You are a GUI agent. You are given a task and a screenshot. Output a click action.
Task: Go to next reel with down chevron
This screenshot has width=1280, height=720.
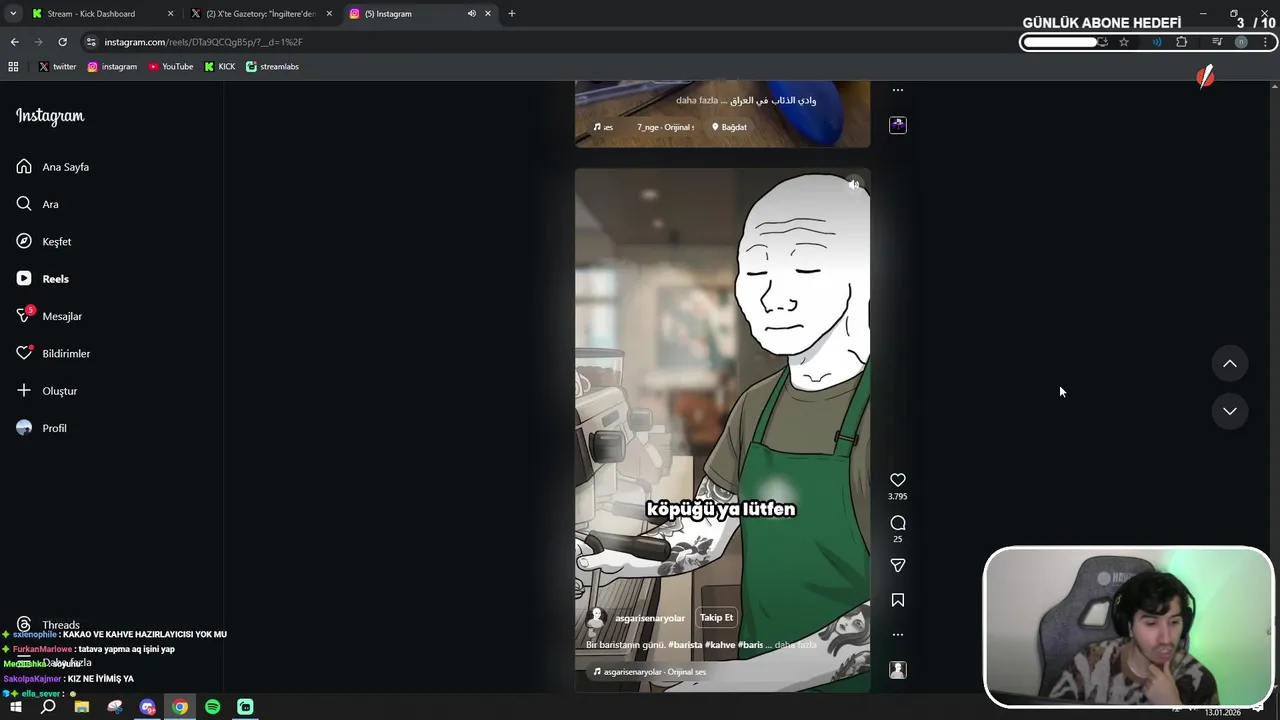coord(1230,411)
